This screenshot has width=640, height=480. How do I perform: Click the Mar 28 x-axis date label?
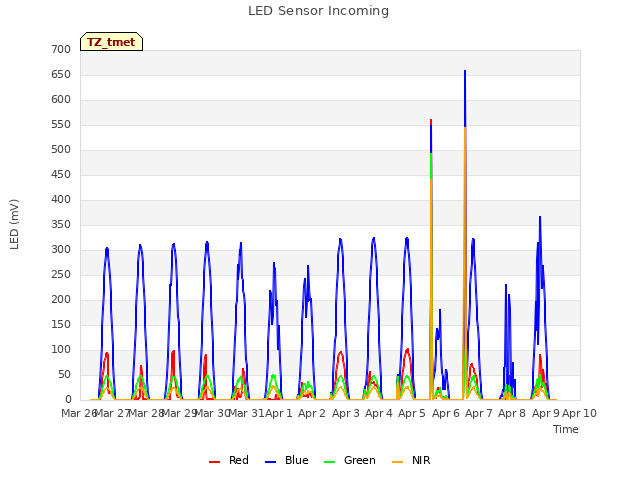pos(146,413)
